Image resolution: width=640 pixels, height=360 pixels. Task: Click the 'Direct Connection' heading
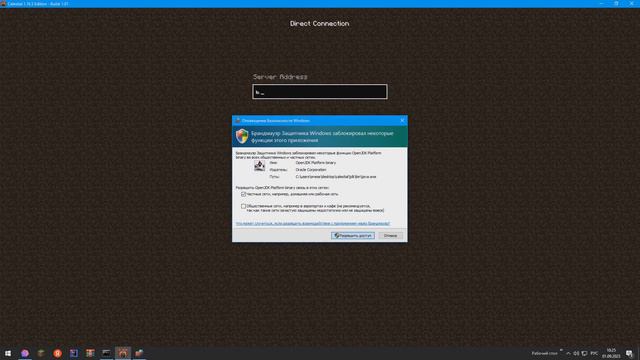click(320, 24)
